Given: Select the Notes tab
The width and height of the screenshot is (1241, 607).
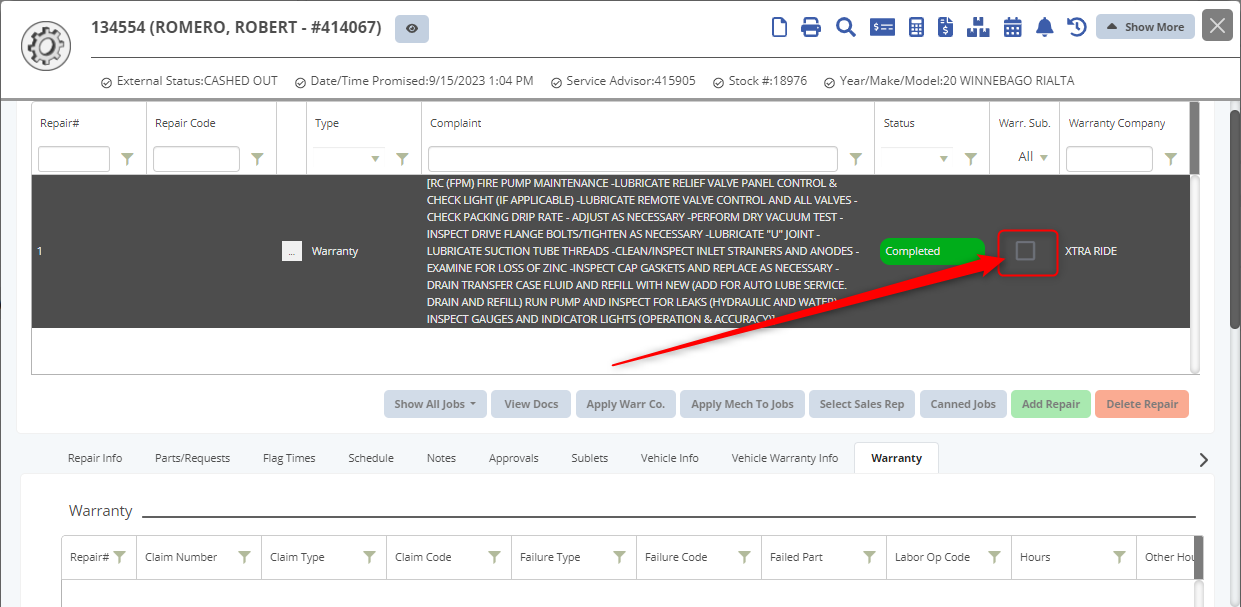Looking at the screenshot, I should pos(441,458).
